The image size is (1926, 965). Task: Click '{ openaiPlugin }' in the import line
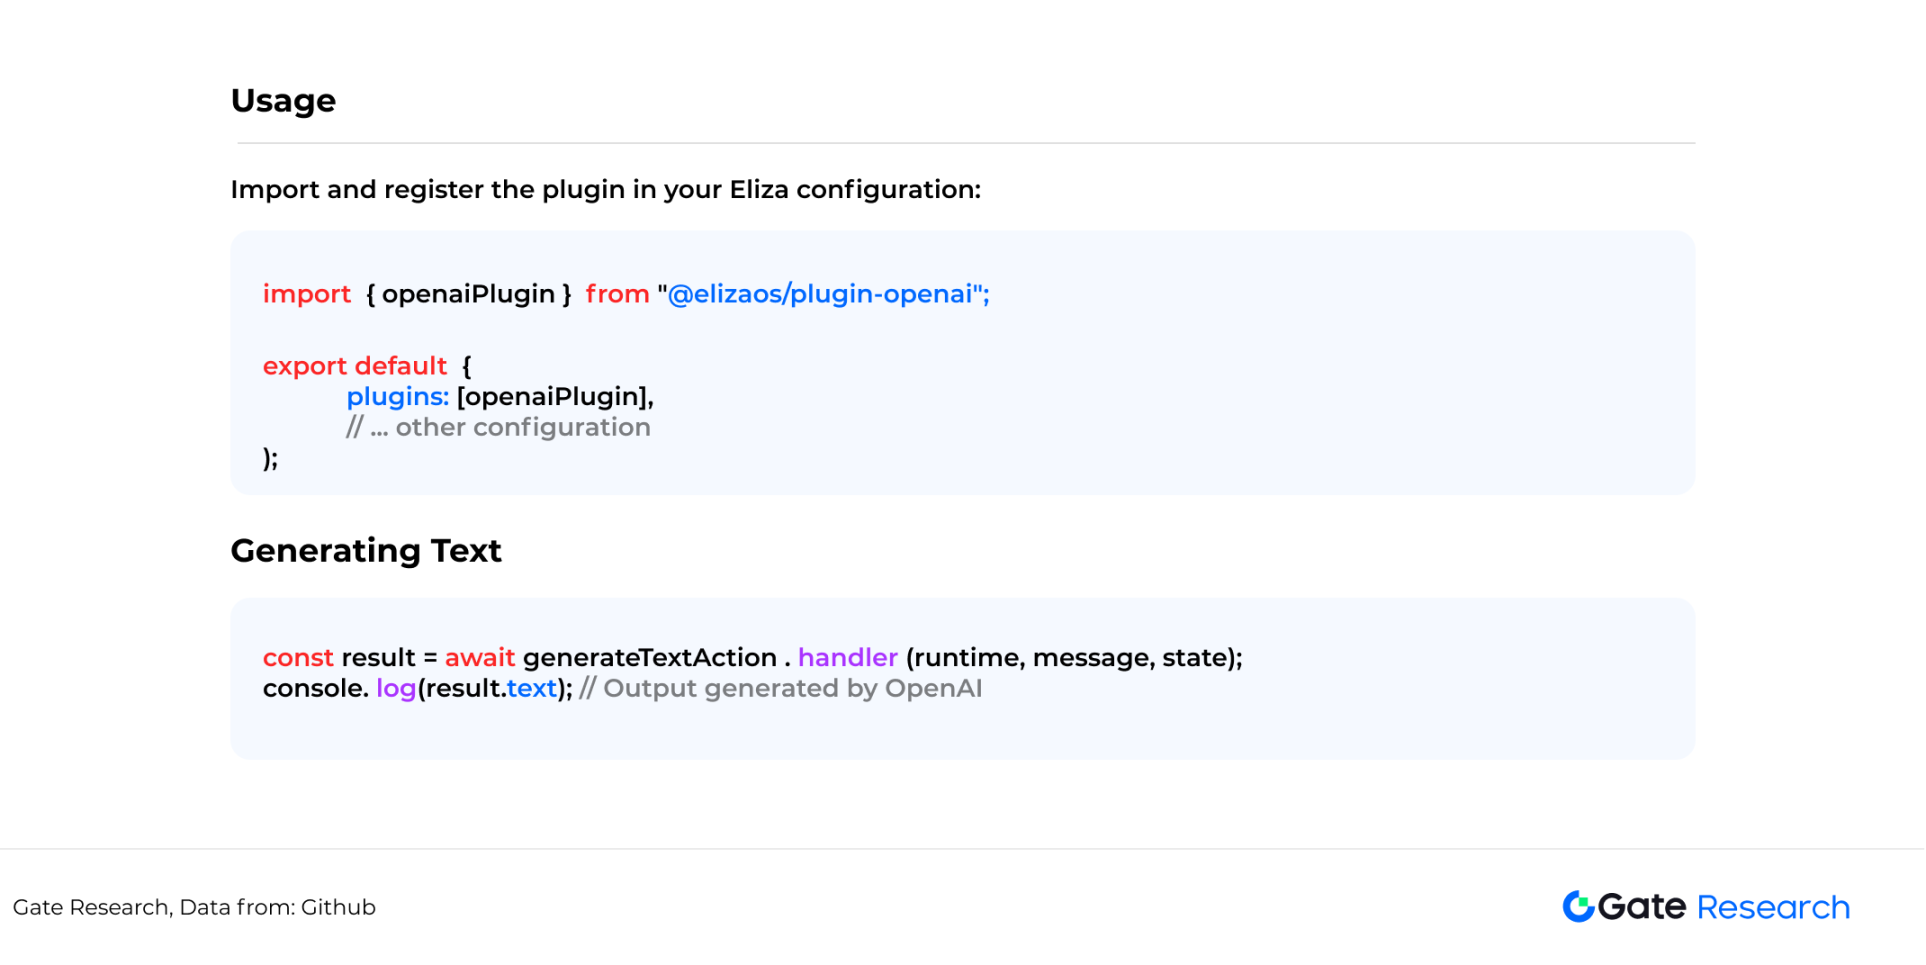tap(468, 294)
